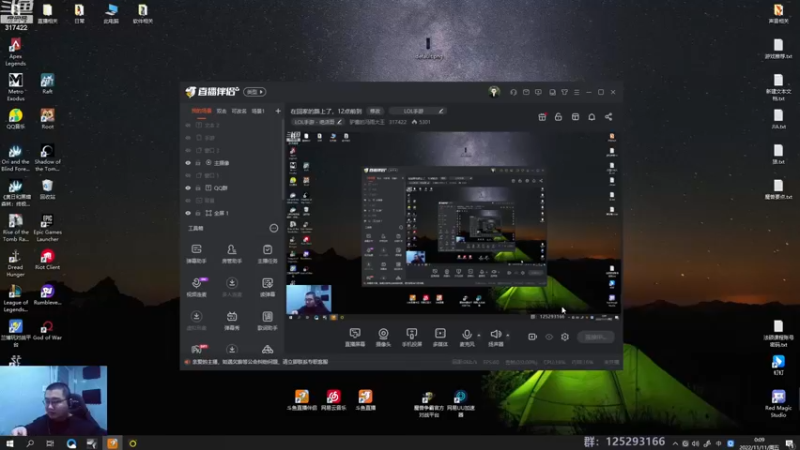Select the QQ群 layer row
The height and width of the screenshot is (450, 800).
(x=232, y=188)
